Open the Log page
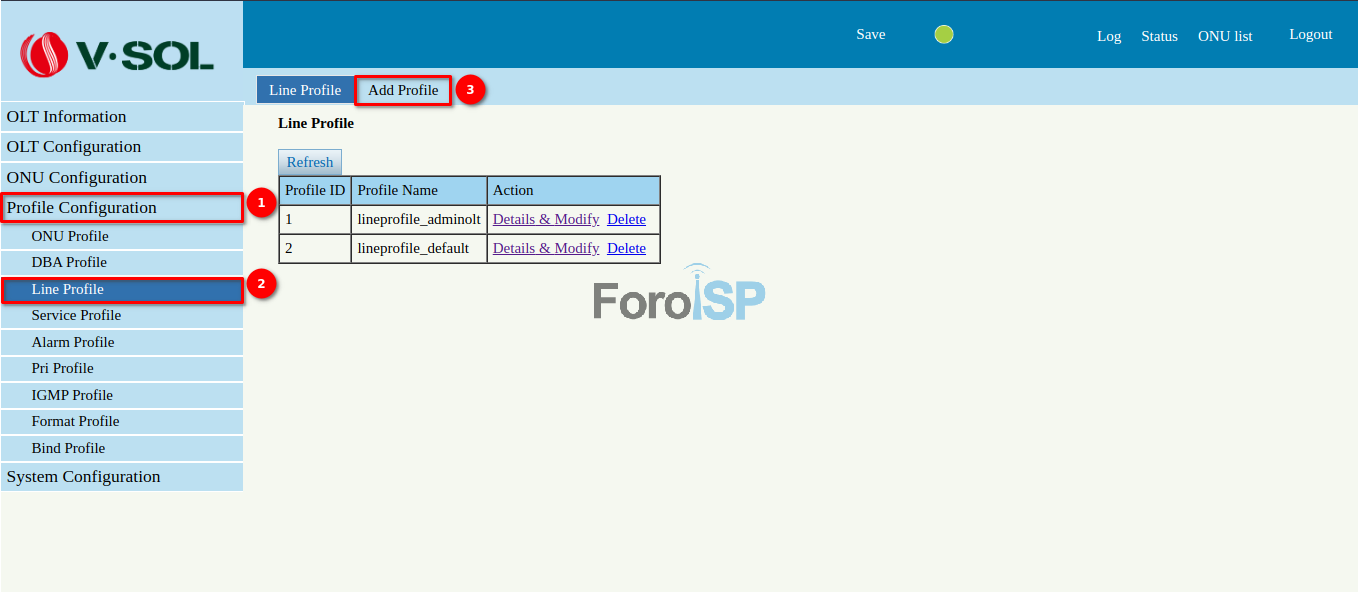The width and height of the screenshot is (1358, 592). (x=1109, y=36)
